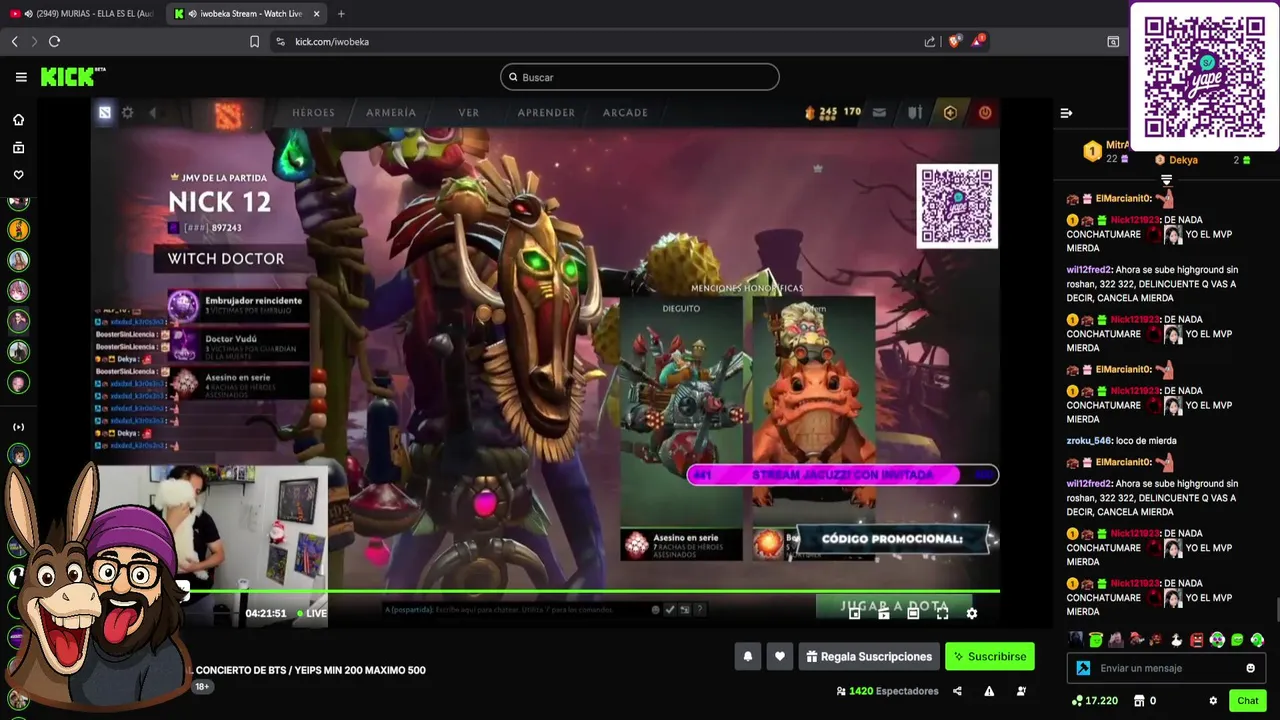Close the iwobeka Stream tab

(316, 14)
